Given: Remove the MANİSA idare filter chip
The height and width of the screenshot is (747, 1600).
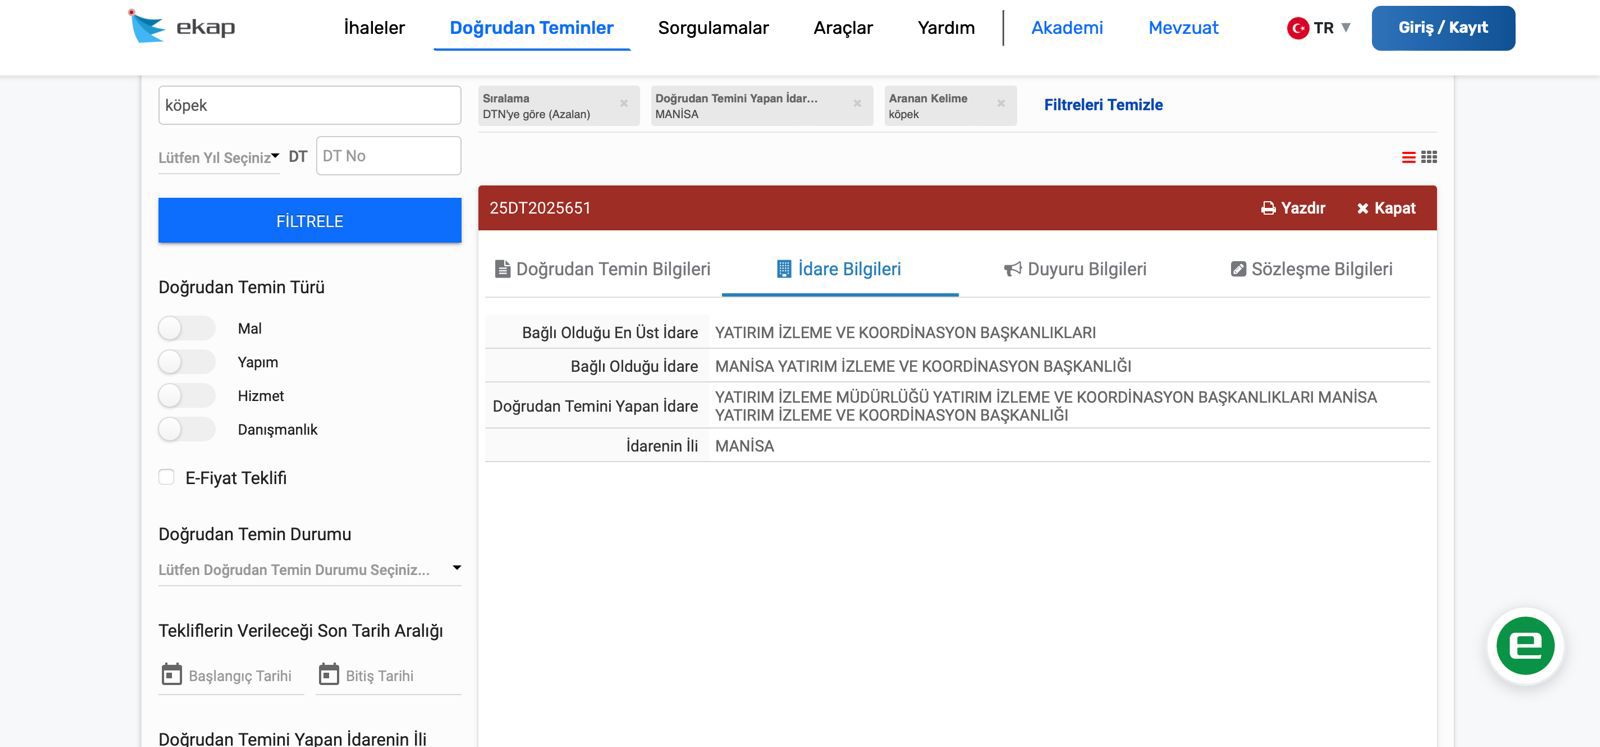Looking at the screenshot, I should pyautogui.click(x=857, y=104).
